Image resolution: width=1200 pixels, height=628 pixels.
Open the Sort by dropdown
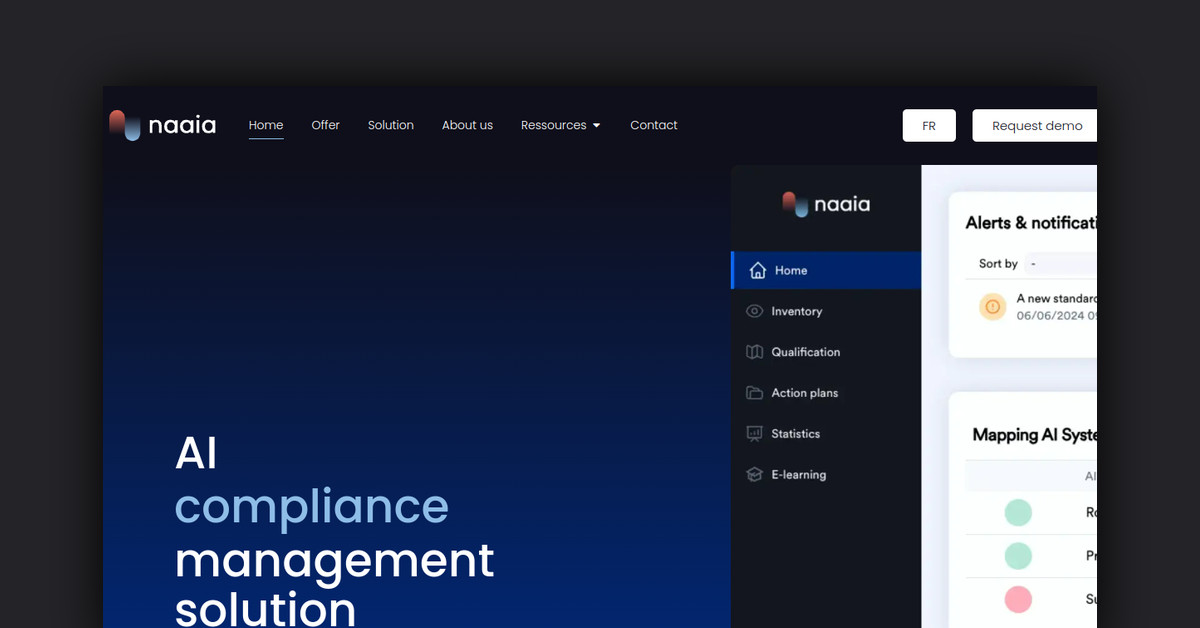[1060, 264]
